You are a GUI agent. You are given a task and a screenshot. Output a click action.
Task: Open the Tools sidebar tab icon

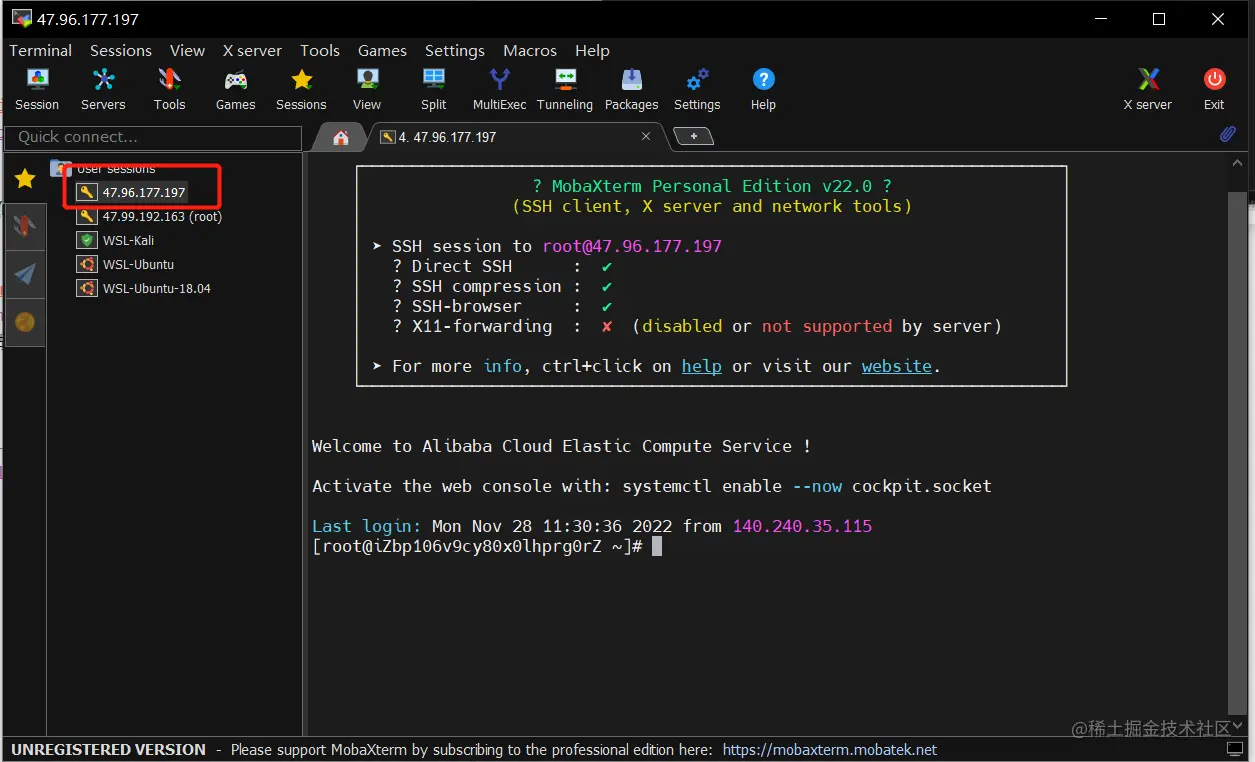coord(24,227)
